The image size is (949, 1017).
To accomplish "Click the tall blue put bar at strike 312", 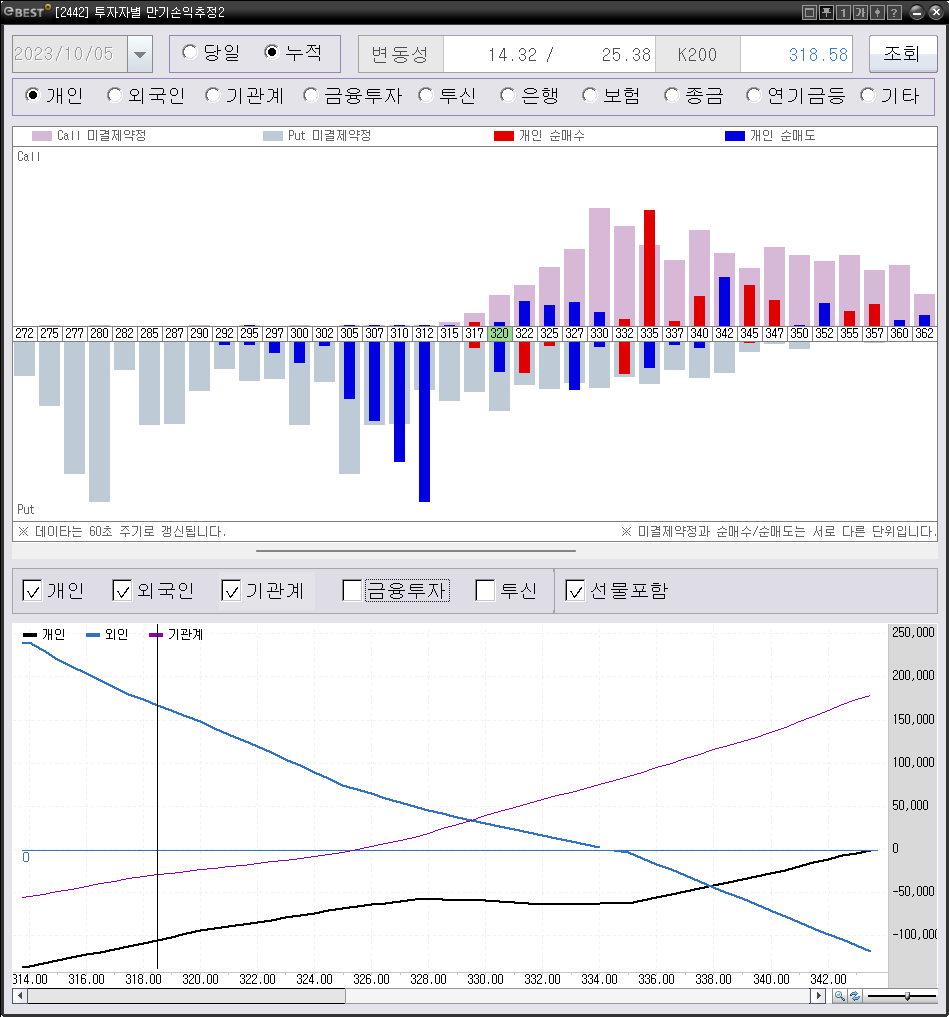I will [424, 422].
